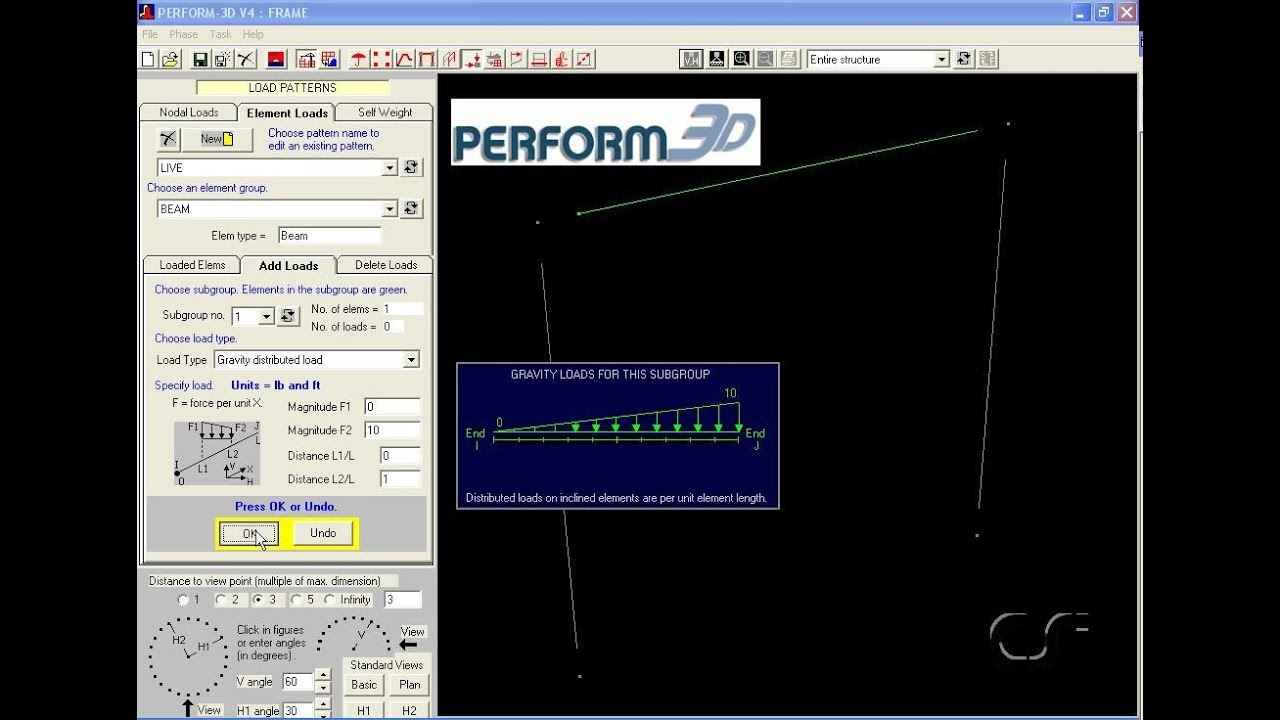The height and width of the screenshot is (720, 1280).
Task: Click the Magnitude F2 input field
Action: (x=392, y=430)
